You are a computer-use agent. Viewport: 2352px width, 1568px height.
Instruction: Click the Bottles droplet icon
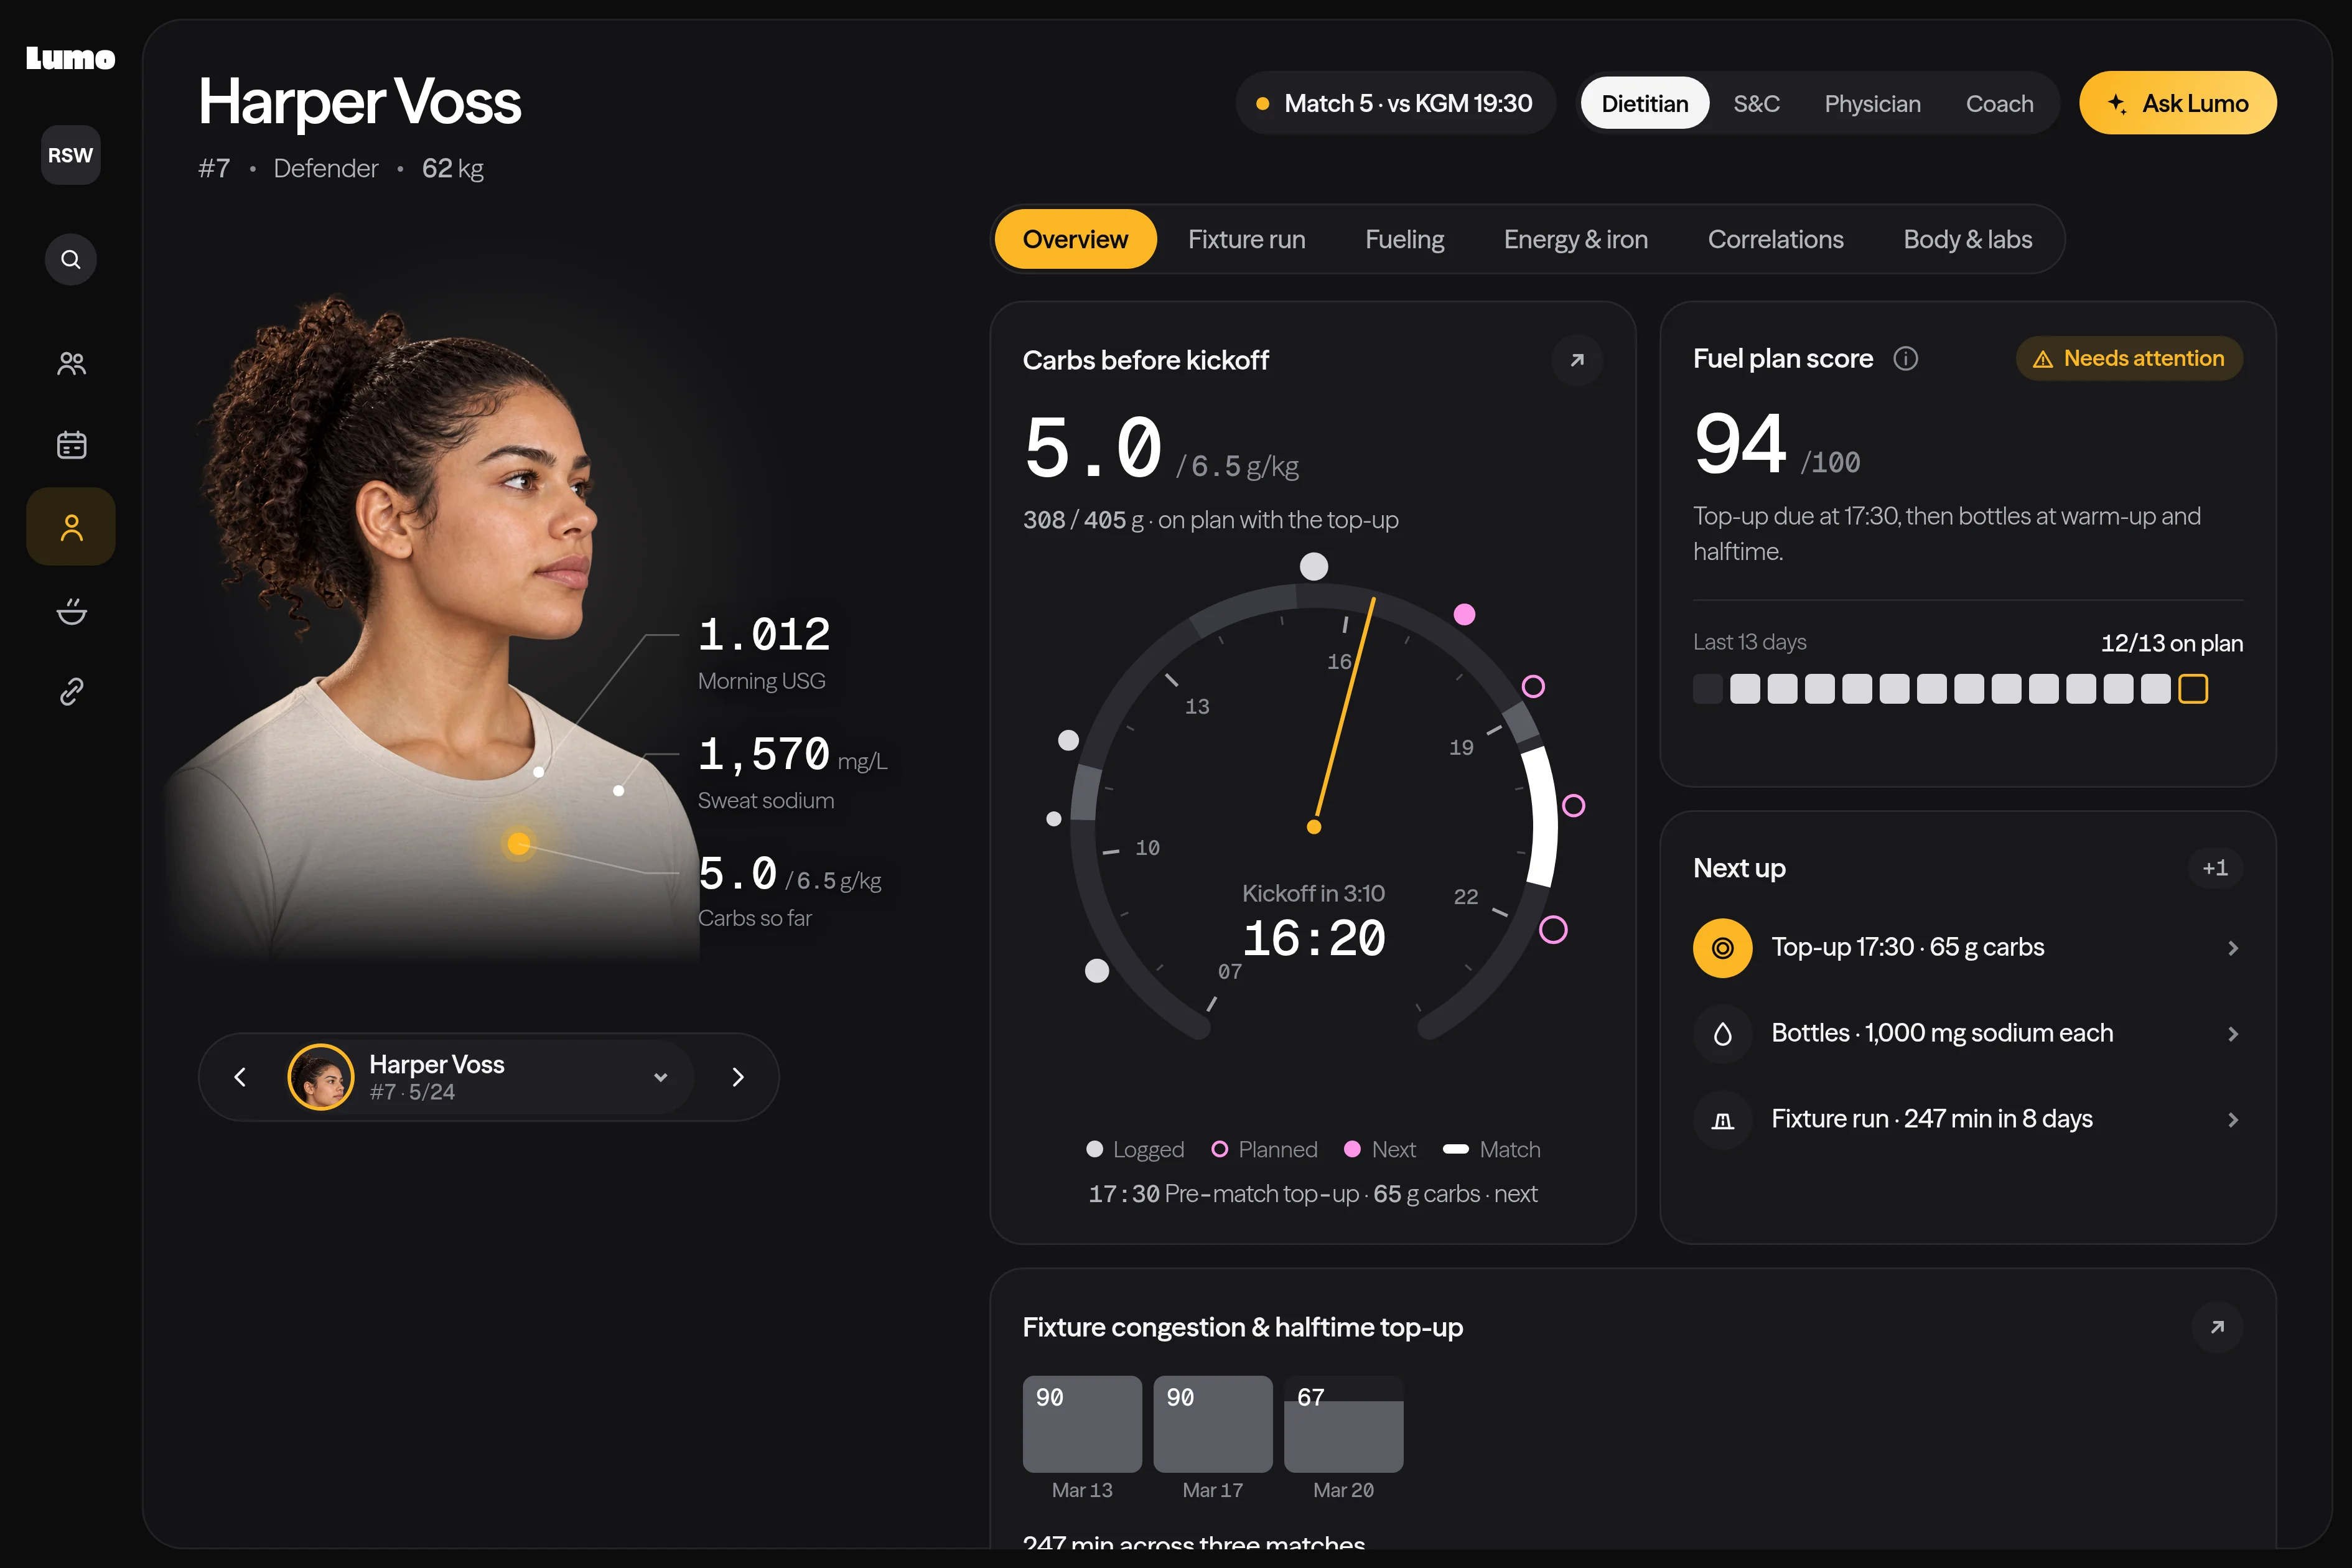click(x=1722, y=1034)
